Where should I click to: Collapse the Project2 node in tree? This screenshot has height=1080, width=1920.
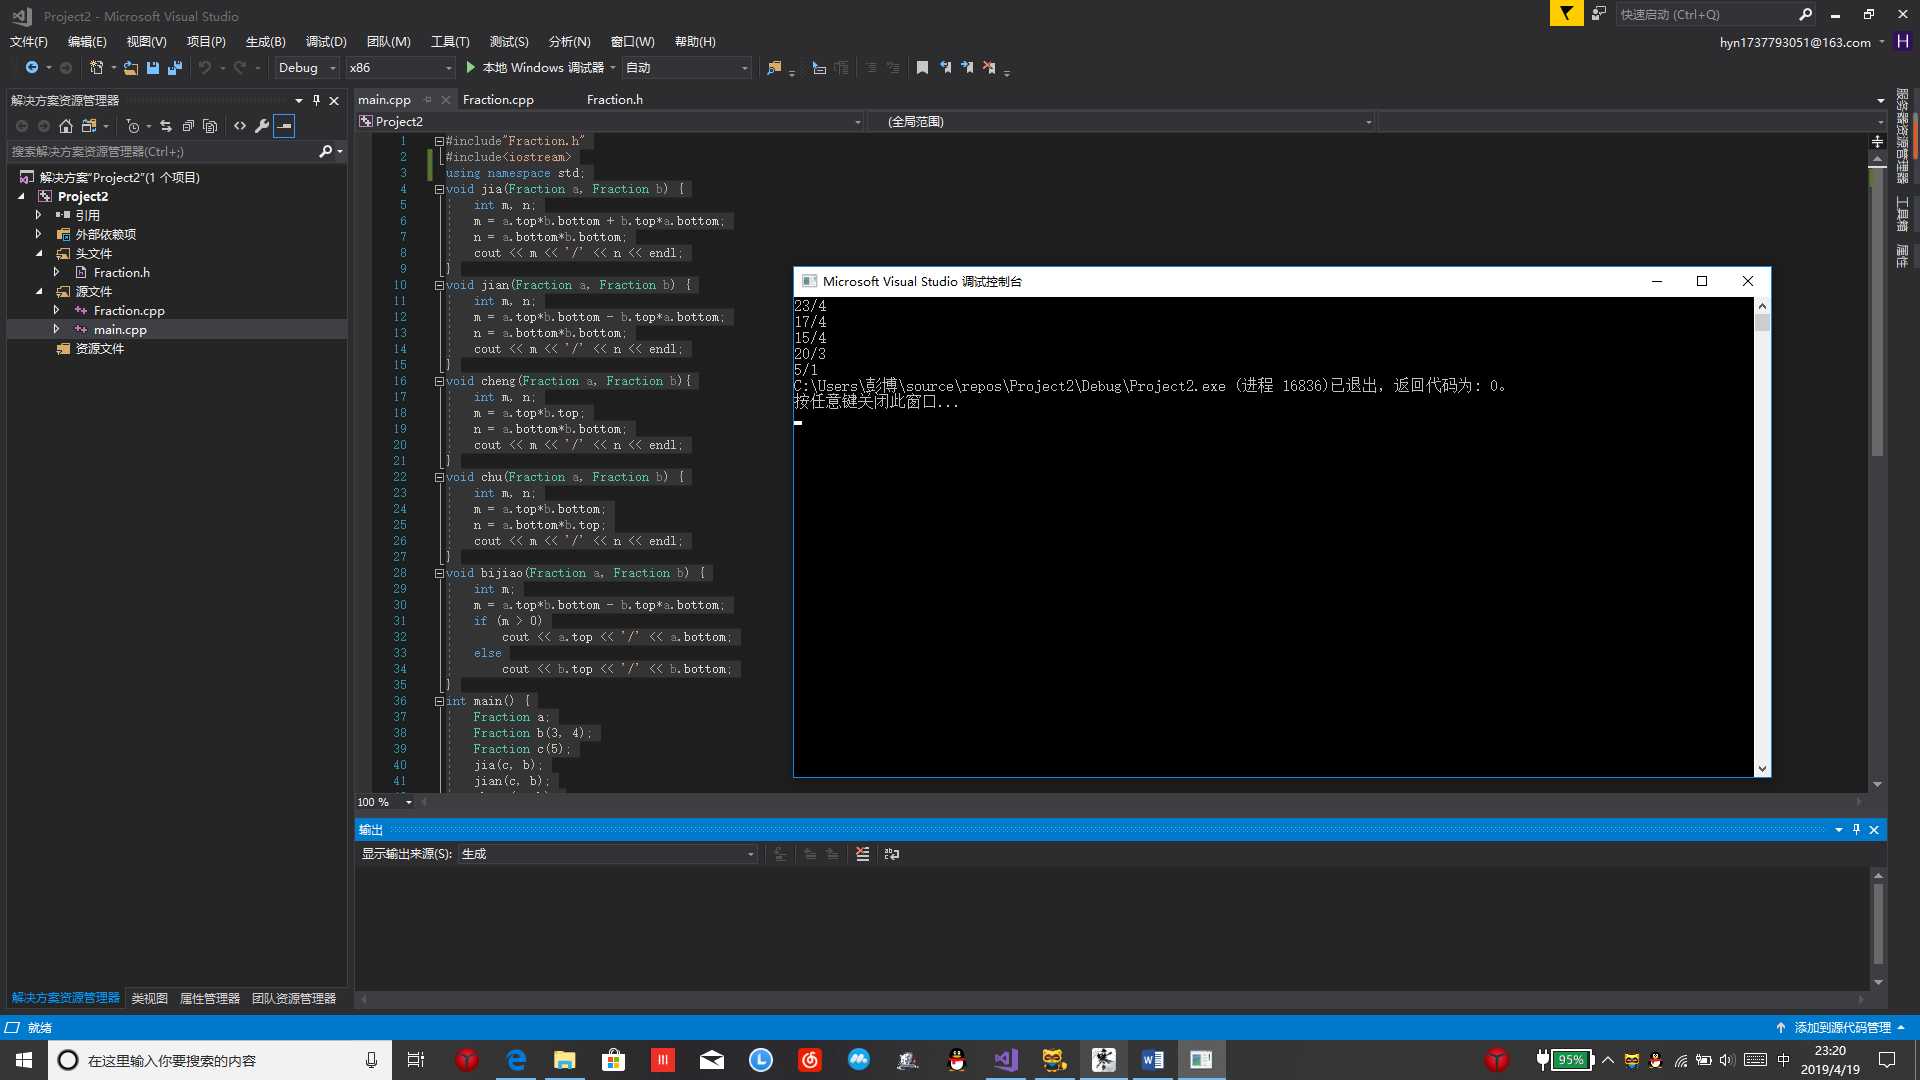point(21,197)
